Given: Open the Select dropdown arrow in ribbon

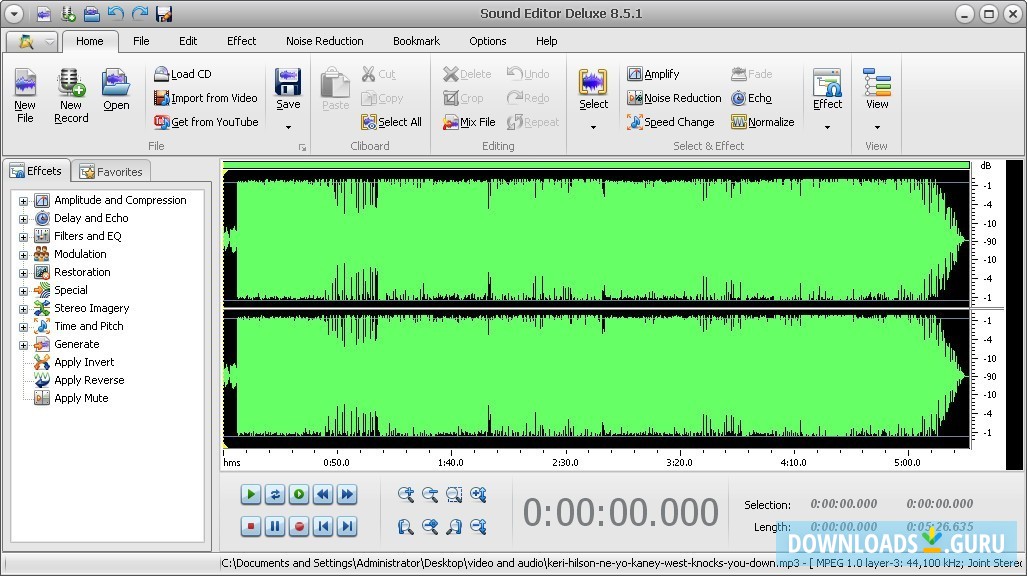Looking at the screenshot, I should (593, 127).
